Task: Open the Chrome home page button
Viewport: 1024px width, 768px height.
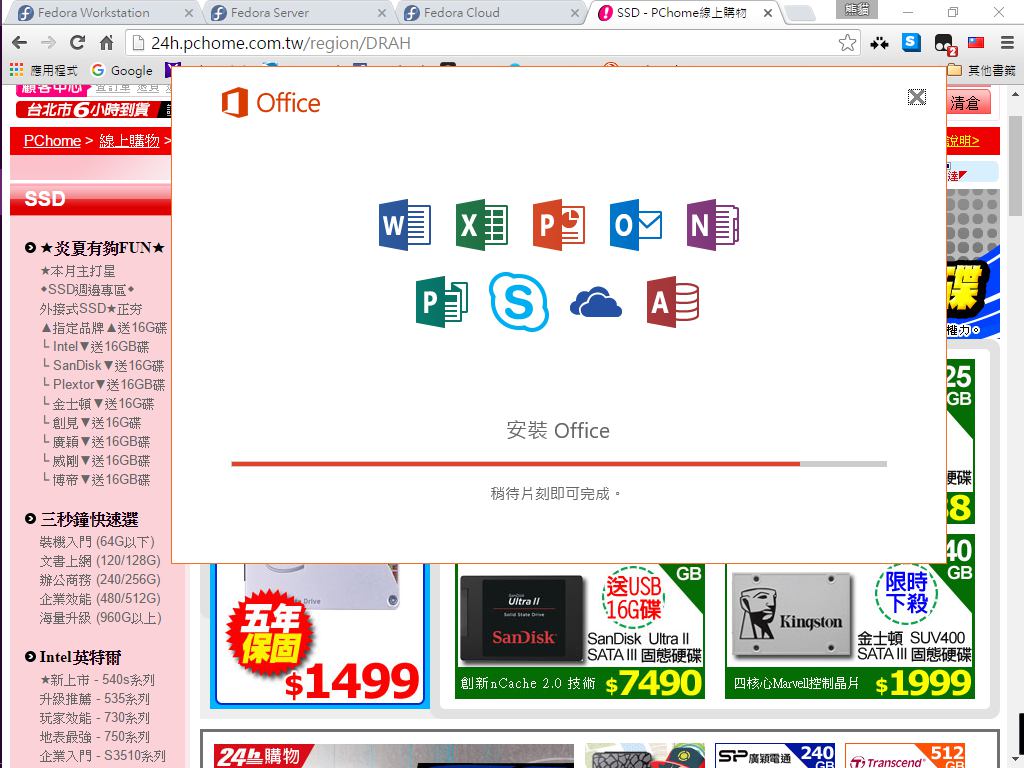Action: coord(106,43)
